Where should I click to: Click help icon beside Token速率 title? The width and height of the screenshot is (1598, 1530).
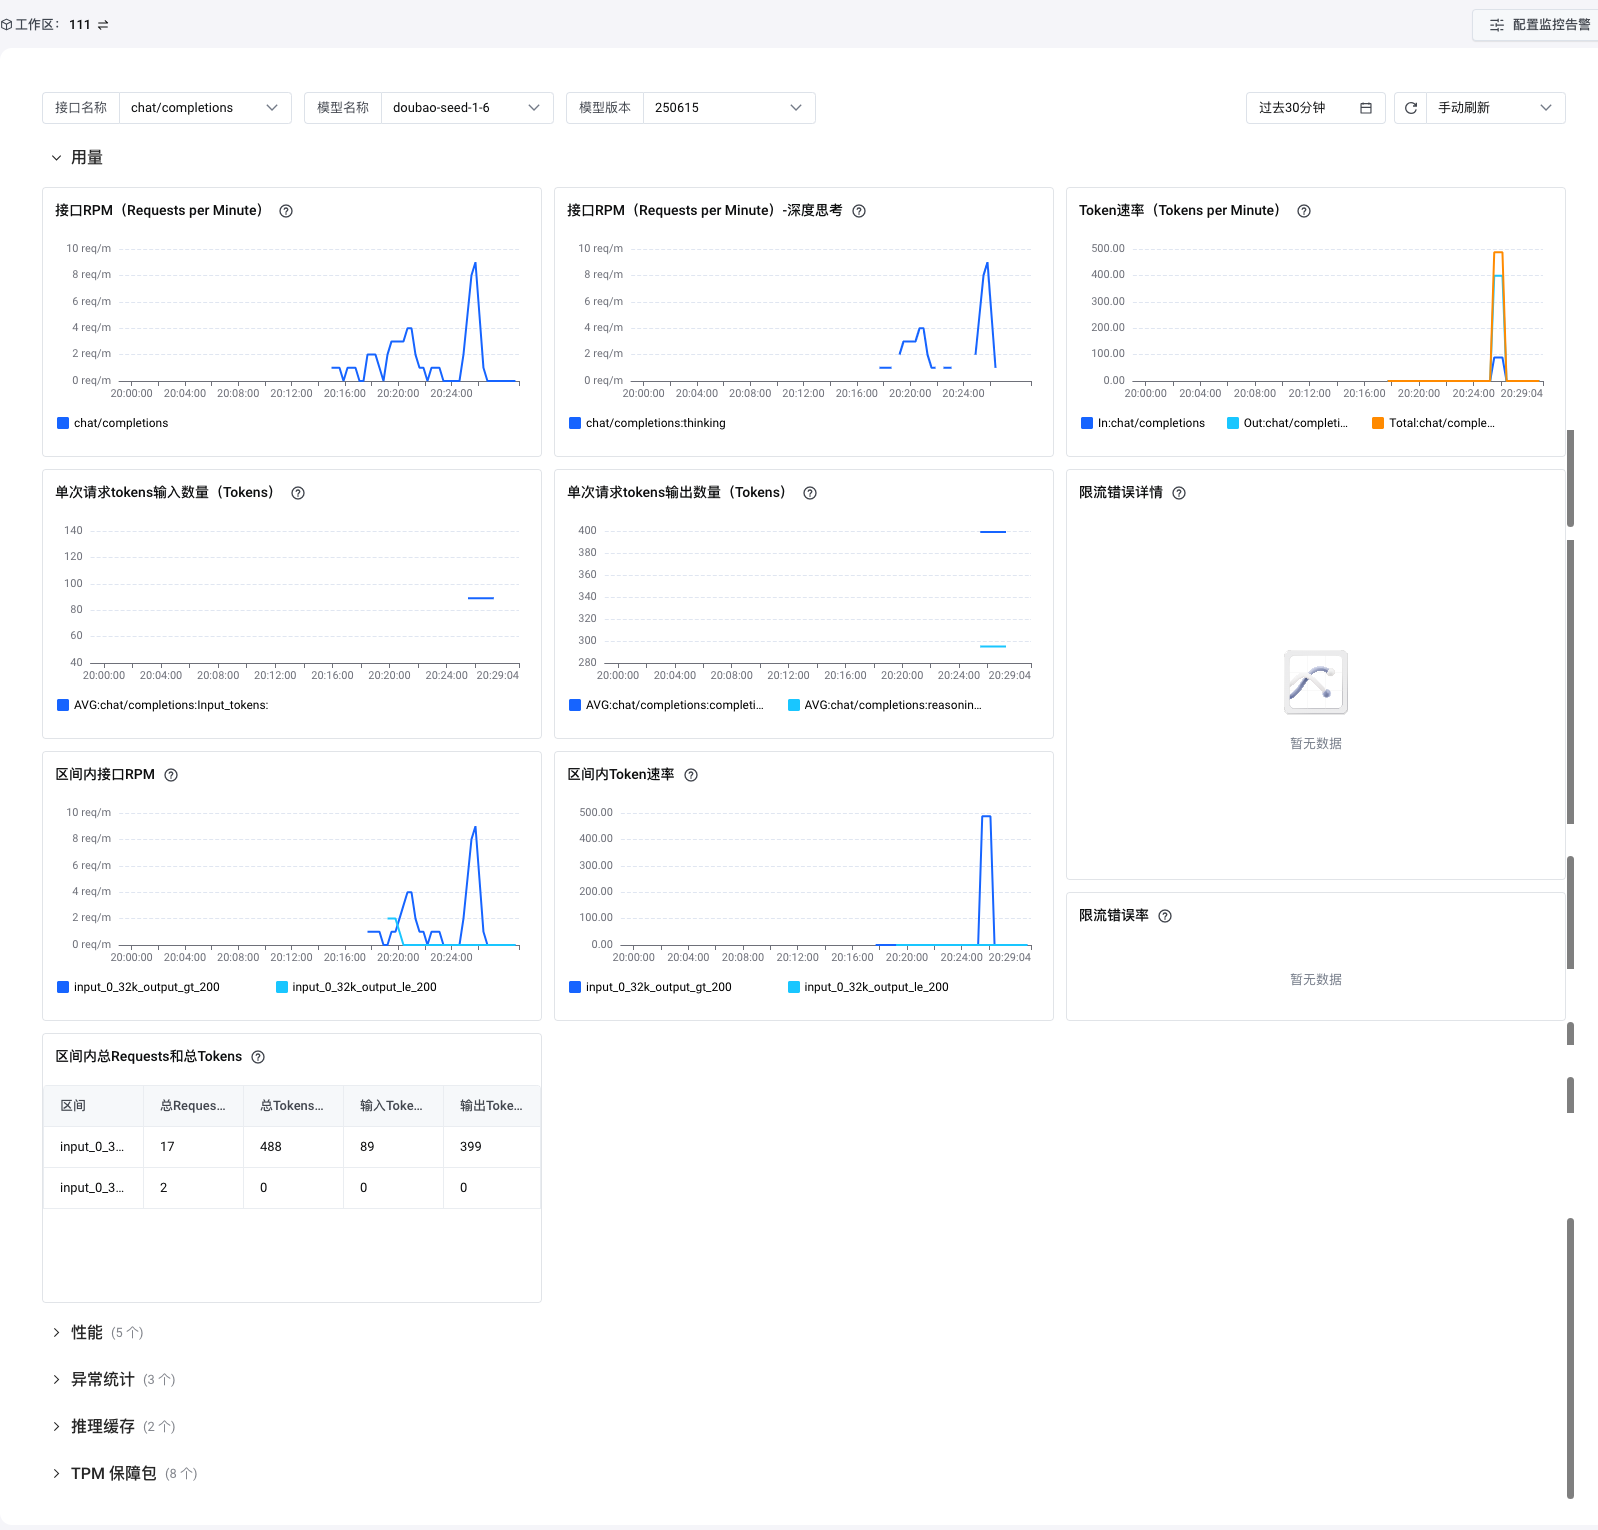coord(1303,211)
